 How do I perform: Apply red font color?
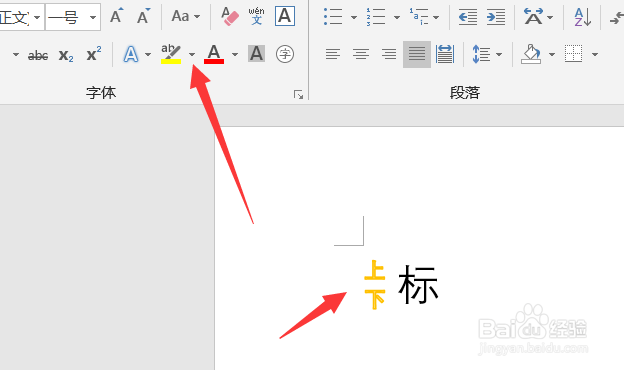pos(214,54)
